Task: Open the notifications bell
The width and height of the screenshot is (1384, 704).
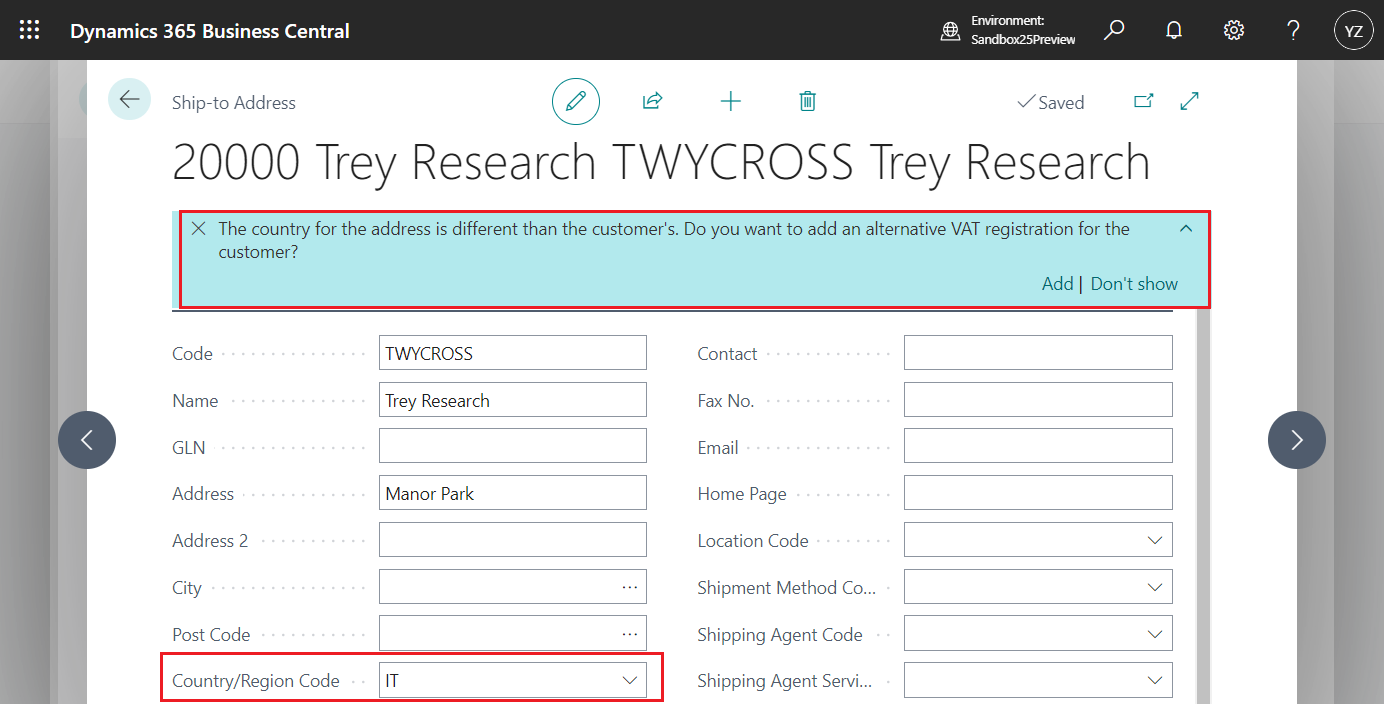Action: click(1174, 30)
